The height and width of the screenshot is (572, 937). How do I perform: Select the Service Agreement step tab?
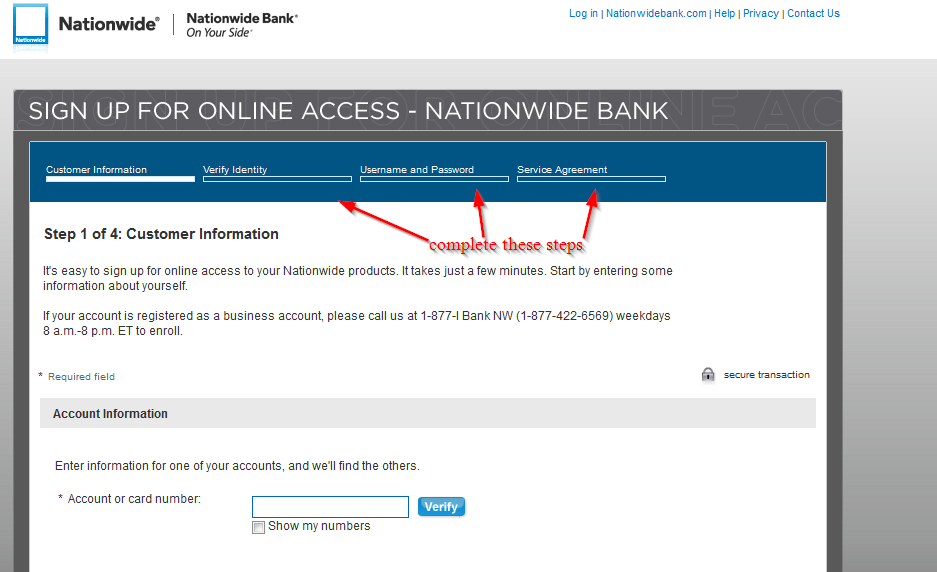(x=592, y=172)
